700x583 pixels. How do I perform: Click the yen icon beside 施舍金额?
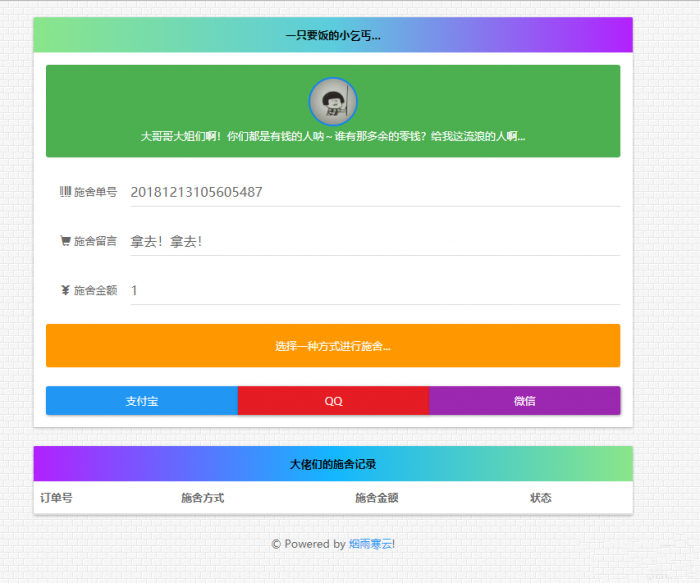click(x=65, y=291)
